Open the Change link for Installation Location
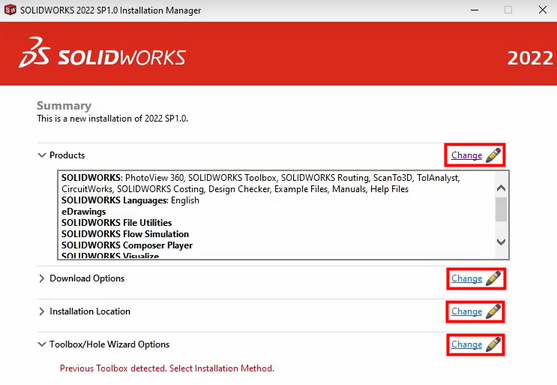Image resolution: width=557 pixels, height=385 pixels. click(x=466, y=311)
